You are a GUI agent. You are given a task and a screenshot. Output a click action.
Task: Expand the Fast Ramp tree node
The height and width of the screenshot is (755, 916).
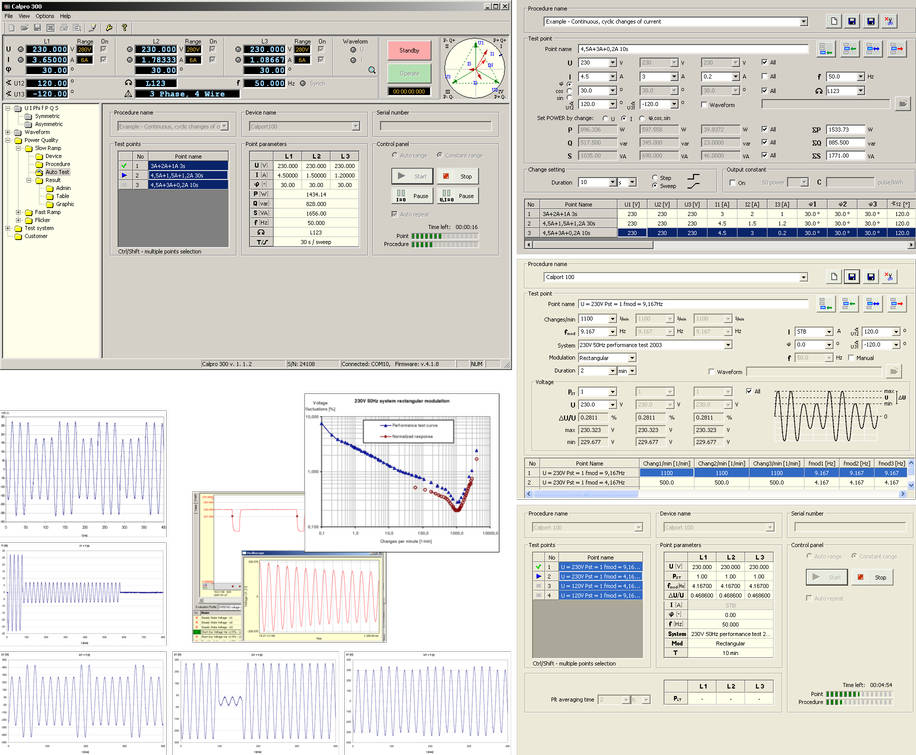point(18,212)
